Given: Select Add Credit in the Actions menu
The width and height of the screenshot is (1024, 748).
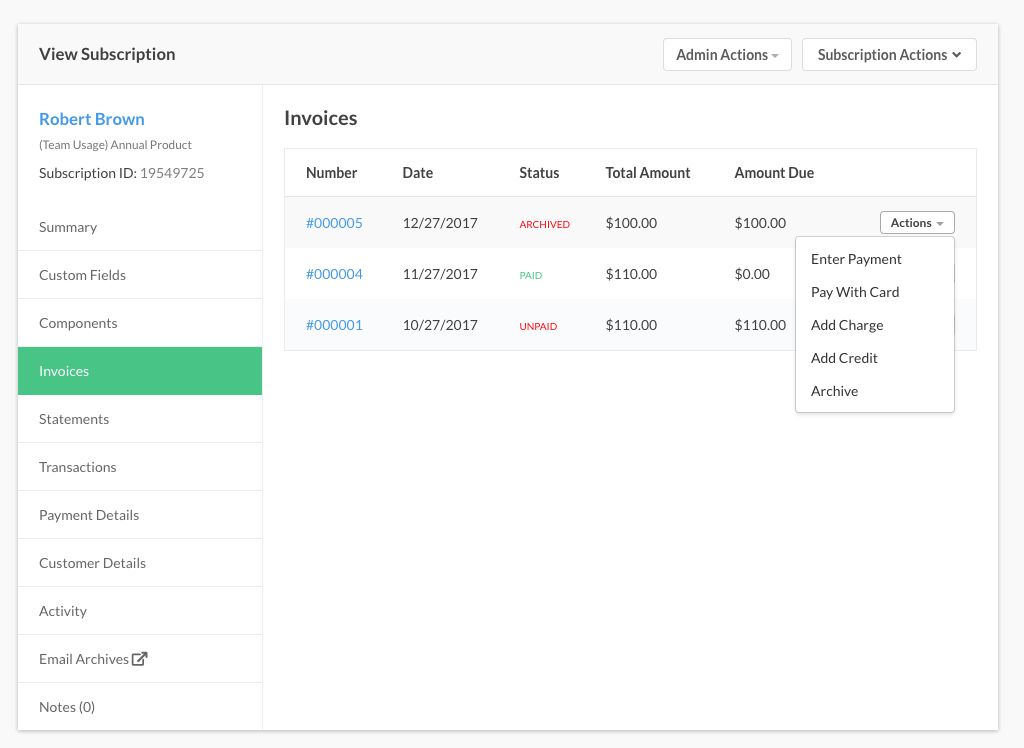Looking at the screenshot, I should (x=874, y=358).
